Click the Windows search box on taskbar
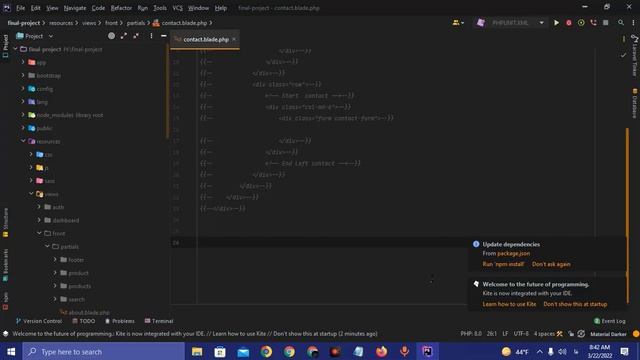This screenshot has width=640, height=360. pos(104,351)
